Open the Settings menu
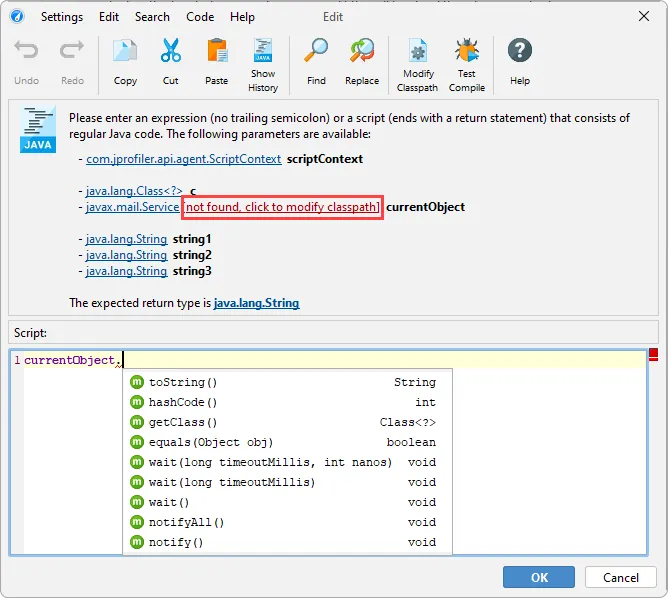This screenshot has width=668, height=598. [x=62, y=17]
